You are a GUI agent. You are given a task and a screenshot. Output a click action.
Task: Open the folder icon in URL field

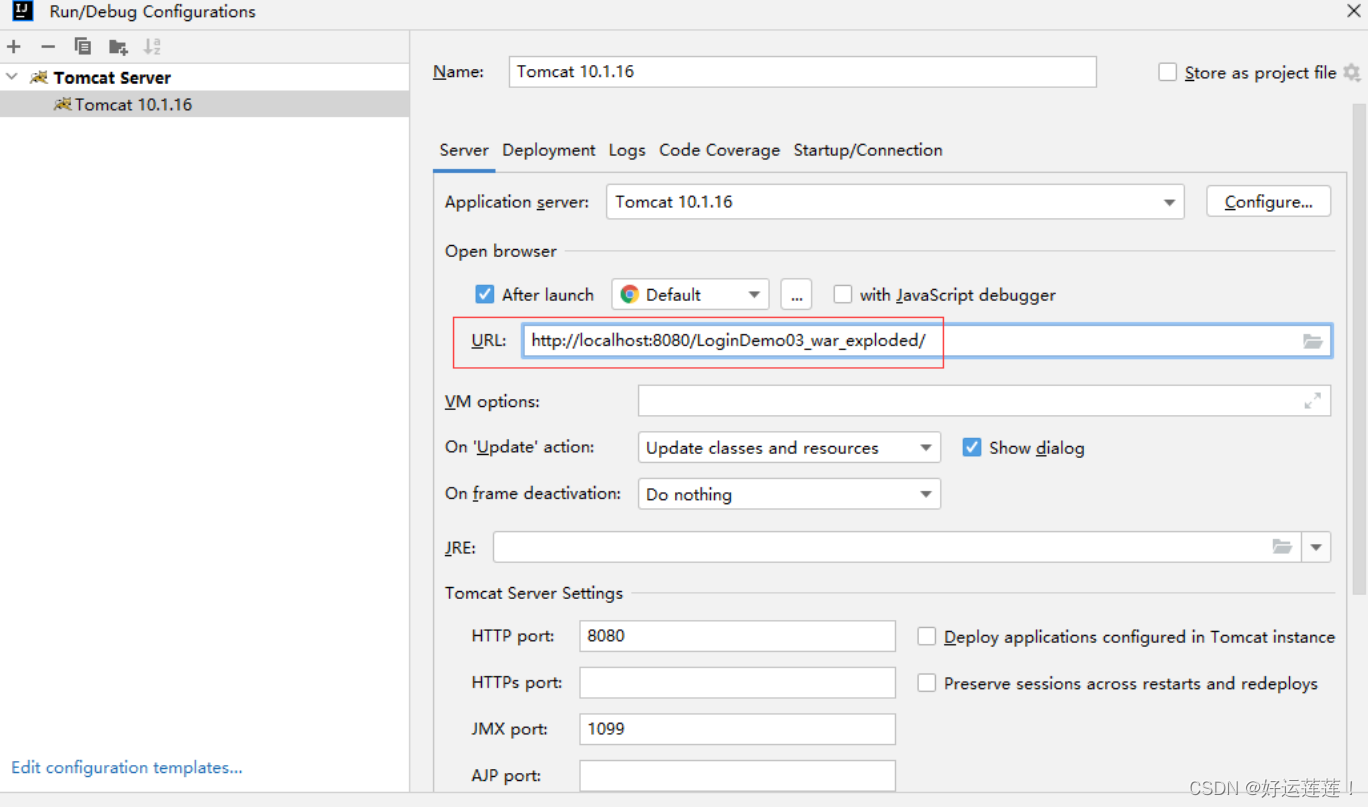click(x=1313, y=341)
